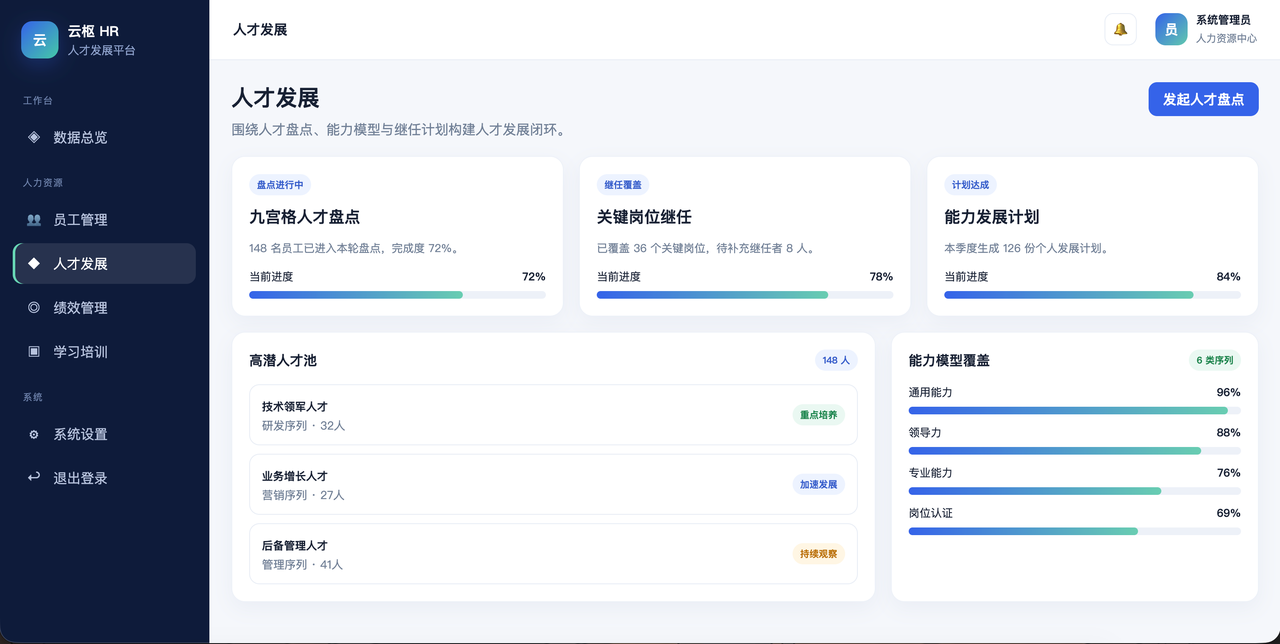Click the 专业能力 76% progress bar

[x=1074, y=491]
